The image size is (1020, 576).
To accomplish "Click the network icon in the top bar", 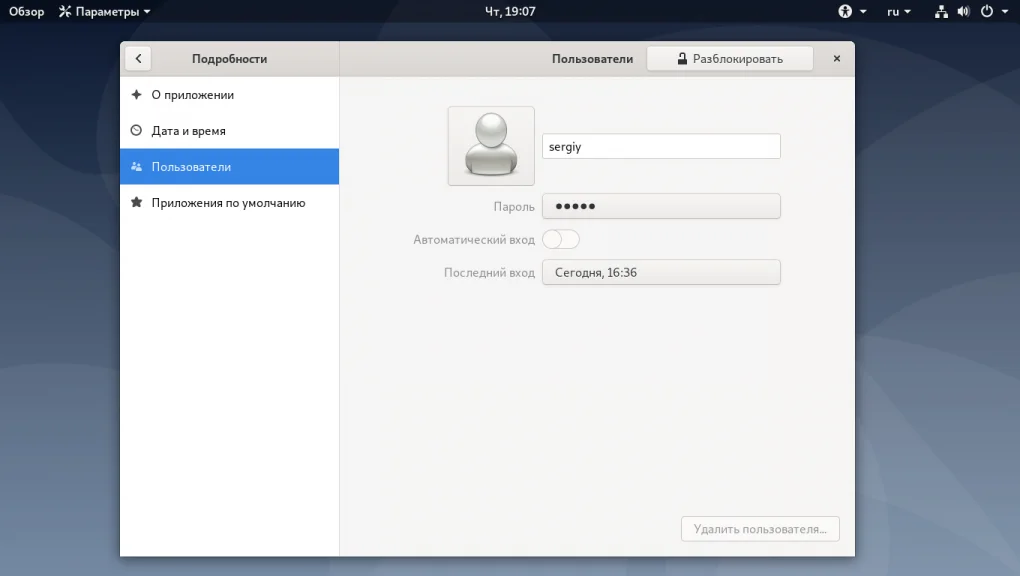I will click(941, 11).
